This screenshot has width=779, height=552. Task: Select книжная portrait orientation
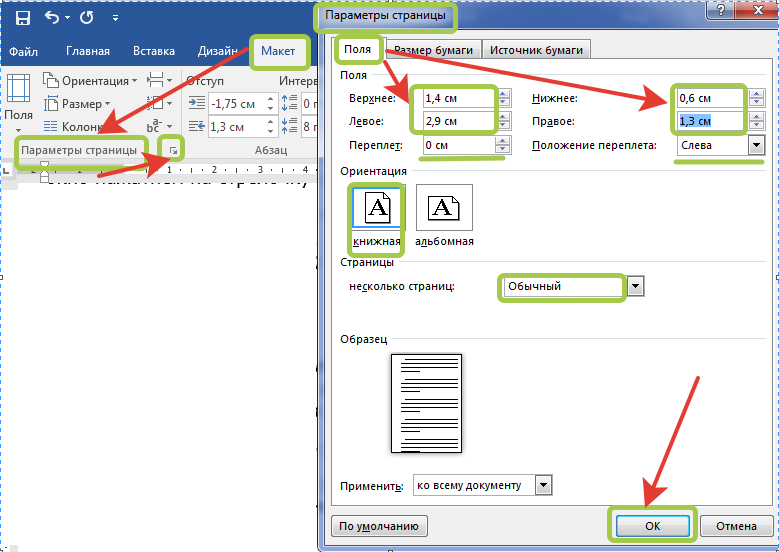377,216
